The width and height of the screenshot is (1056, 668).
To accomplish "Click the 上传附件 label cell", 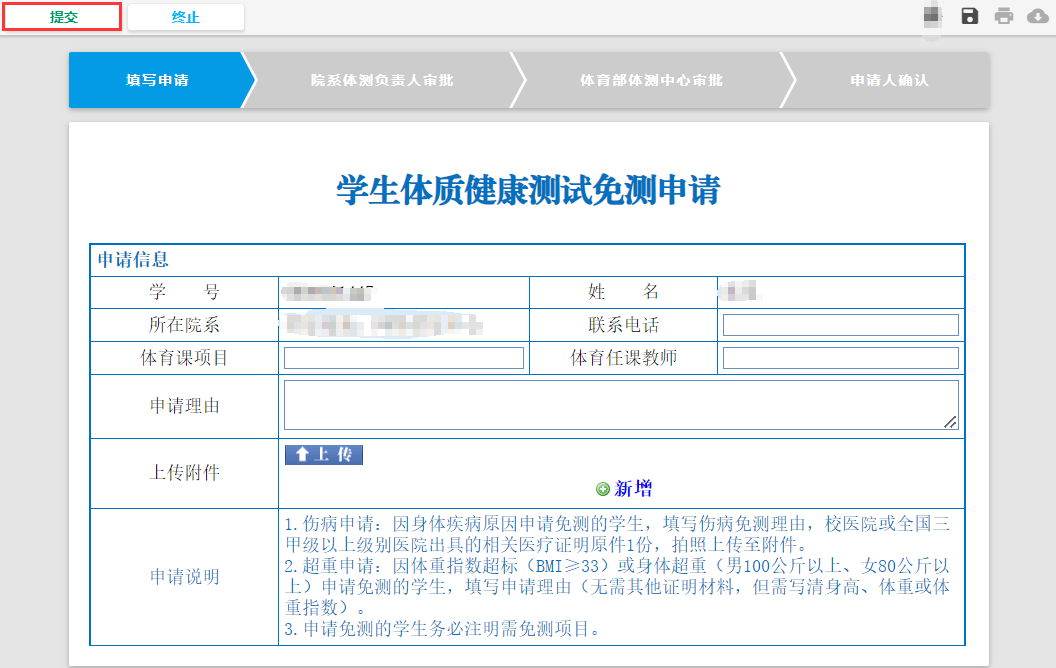I will [185, 473].
